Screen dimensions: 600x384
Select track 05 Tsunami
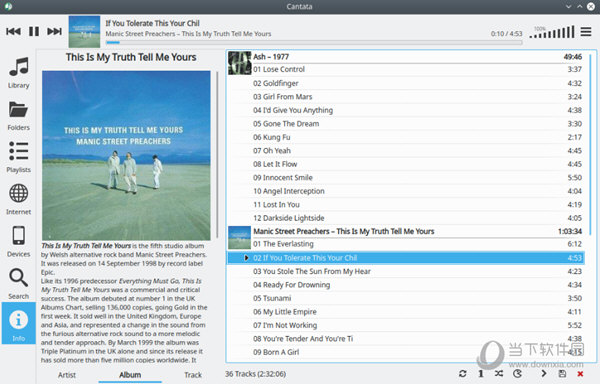(406, 298)
